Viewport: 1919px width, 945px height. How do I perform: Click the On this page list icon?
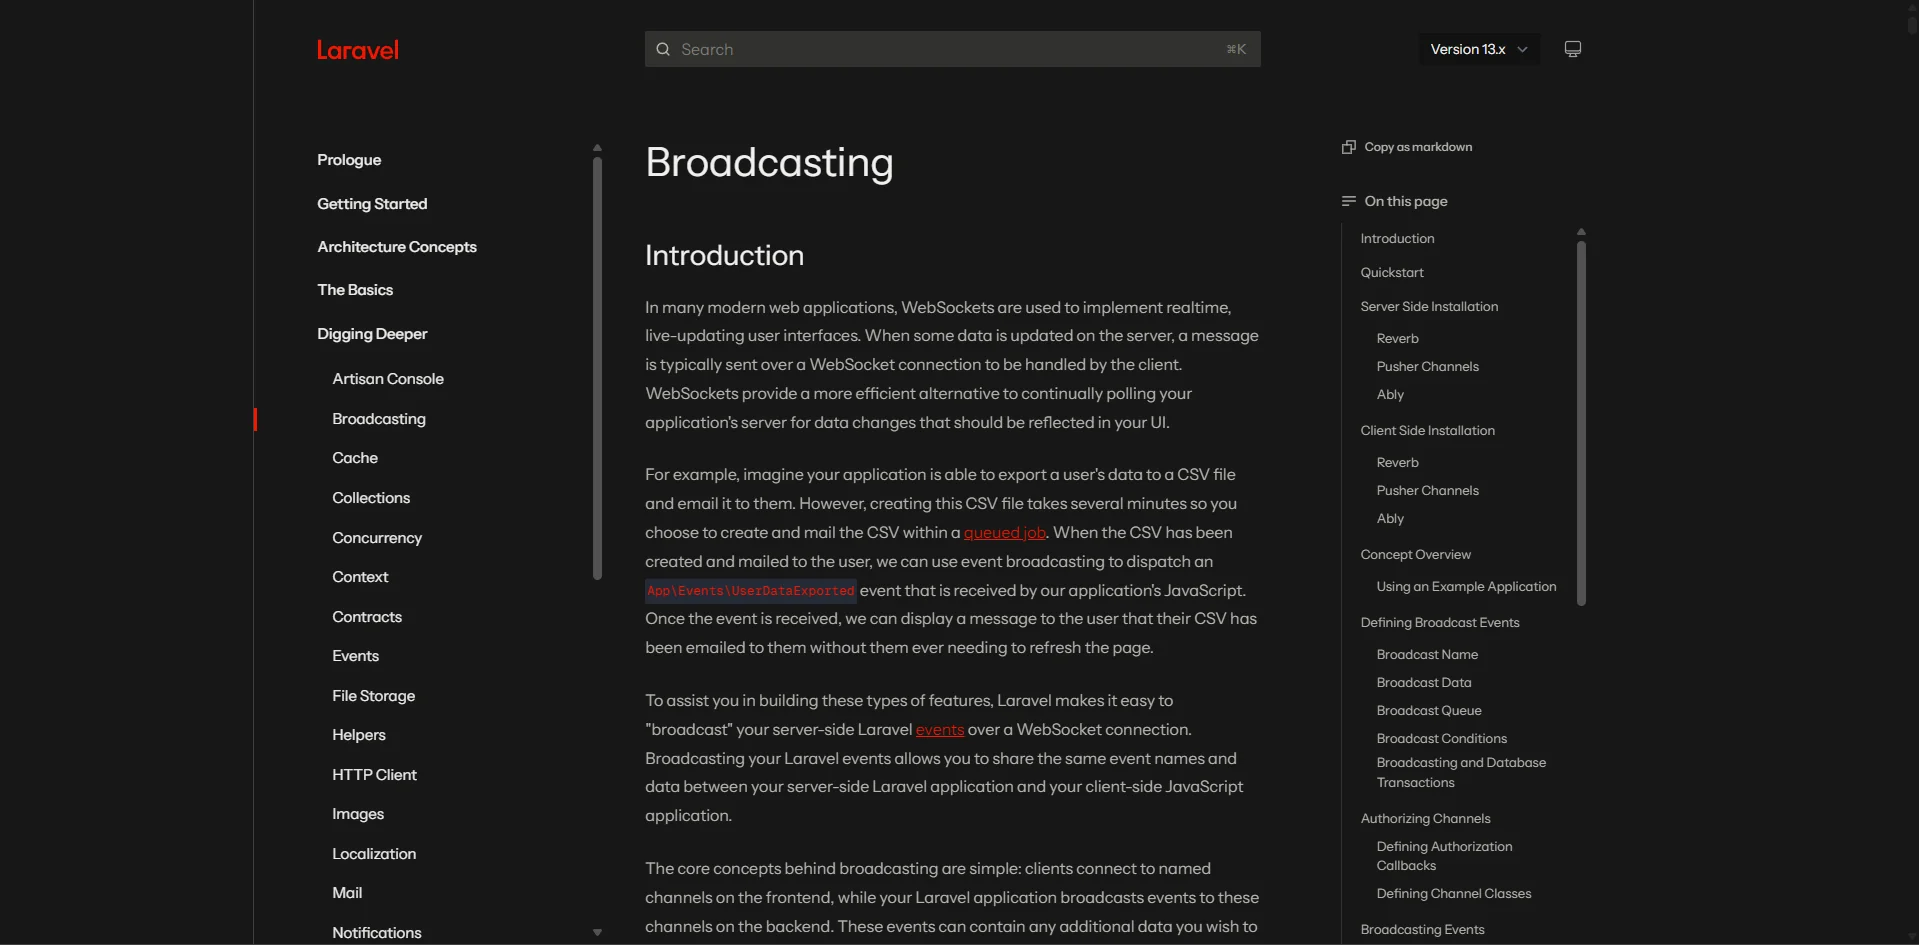pos(1348,201)
